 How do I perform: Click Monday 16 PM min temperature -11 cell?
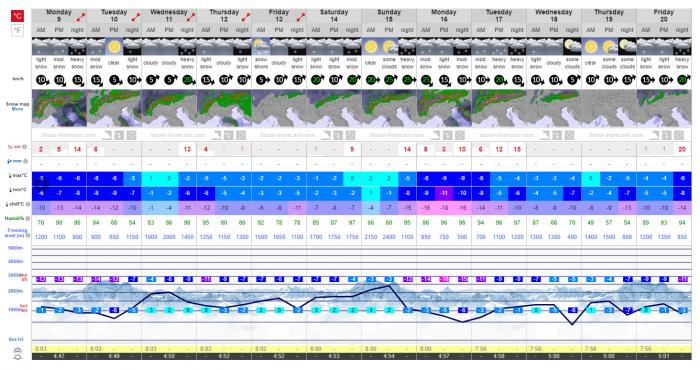444,194
